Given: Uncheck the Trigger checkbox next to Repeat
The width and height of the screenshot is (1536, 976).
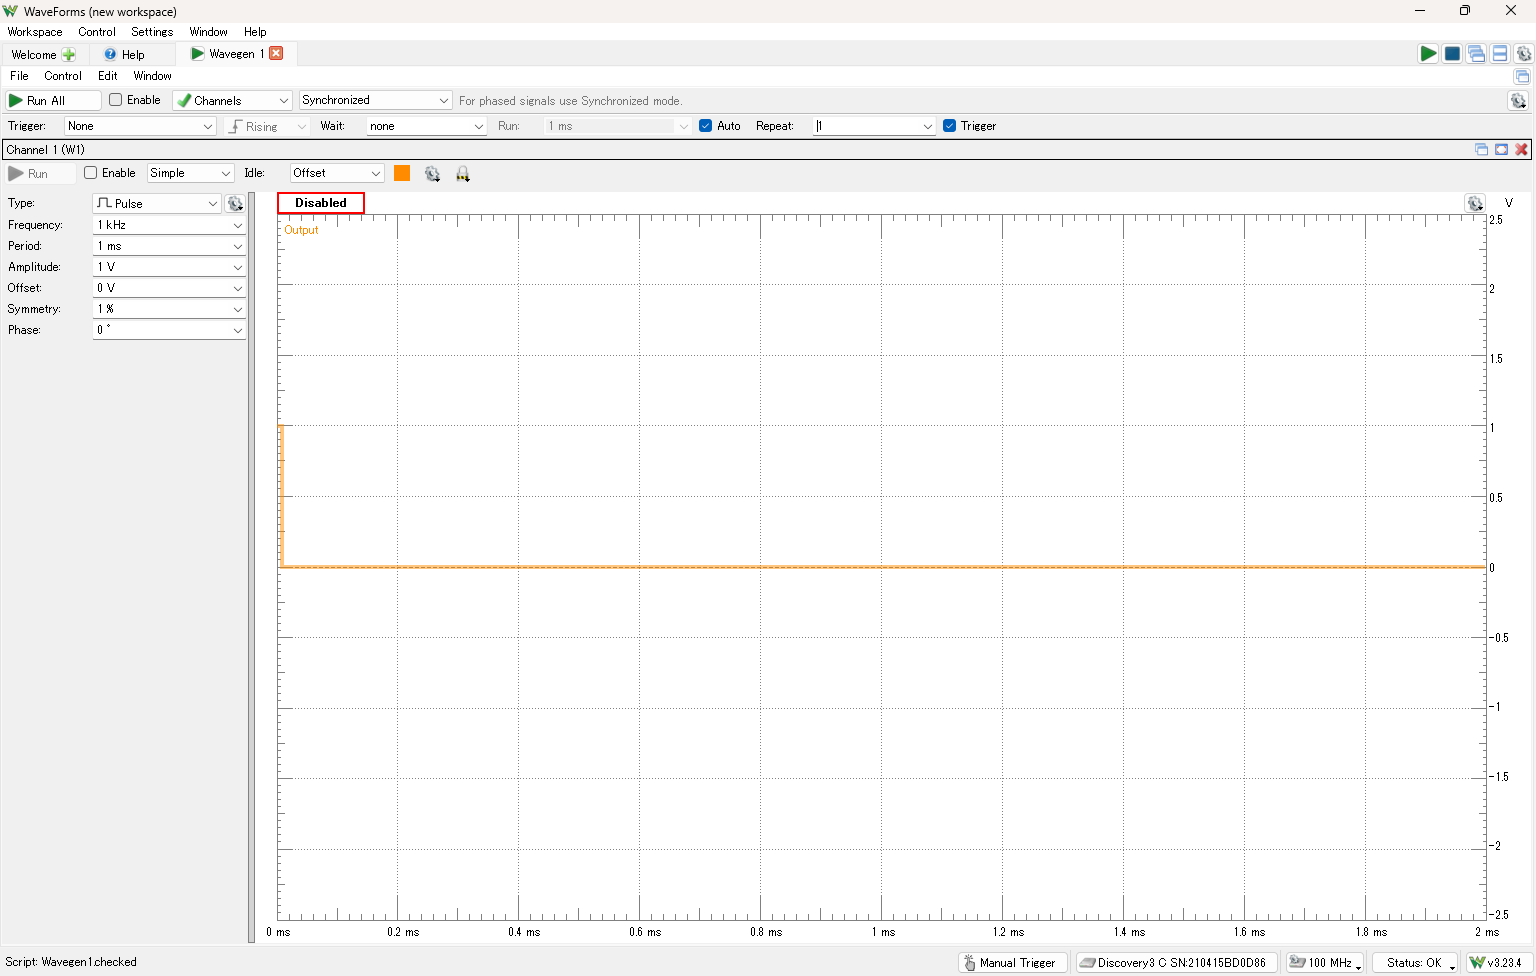Looking at the screenshot, I should click(950, 126).
